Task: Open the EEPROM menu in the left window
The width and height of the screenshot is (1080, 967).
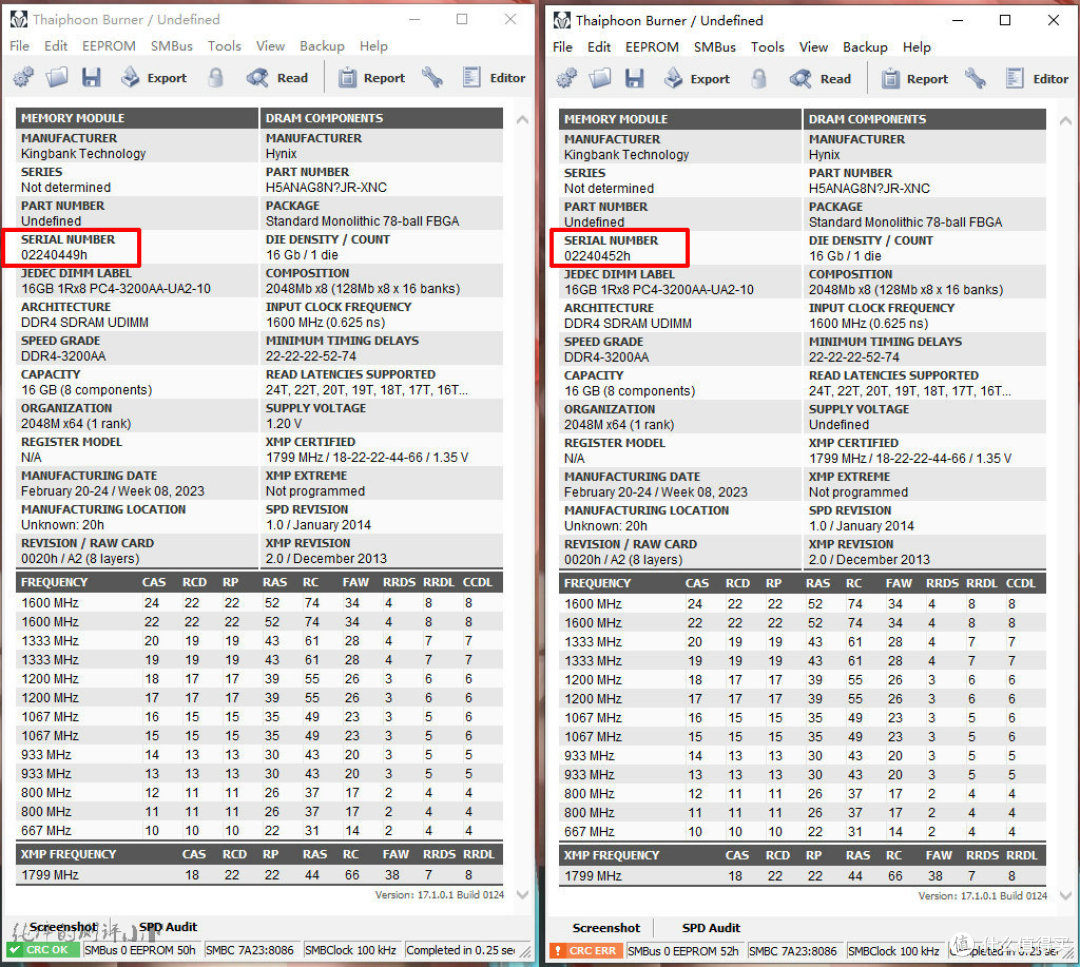Action: point(109,46)
